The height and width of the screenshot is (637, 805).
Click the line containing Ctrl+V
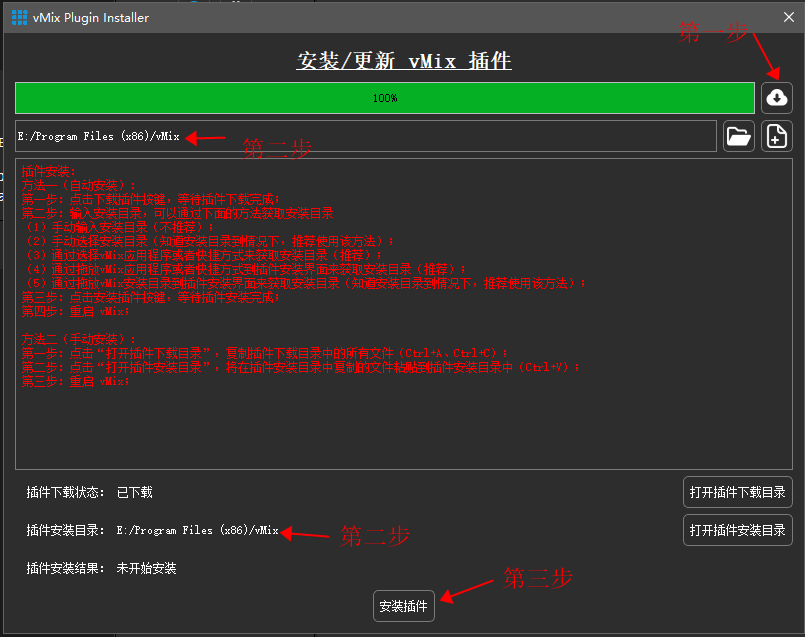tap(301, 367)
